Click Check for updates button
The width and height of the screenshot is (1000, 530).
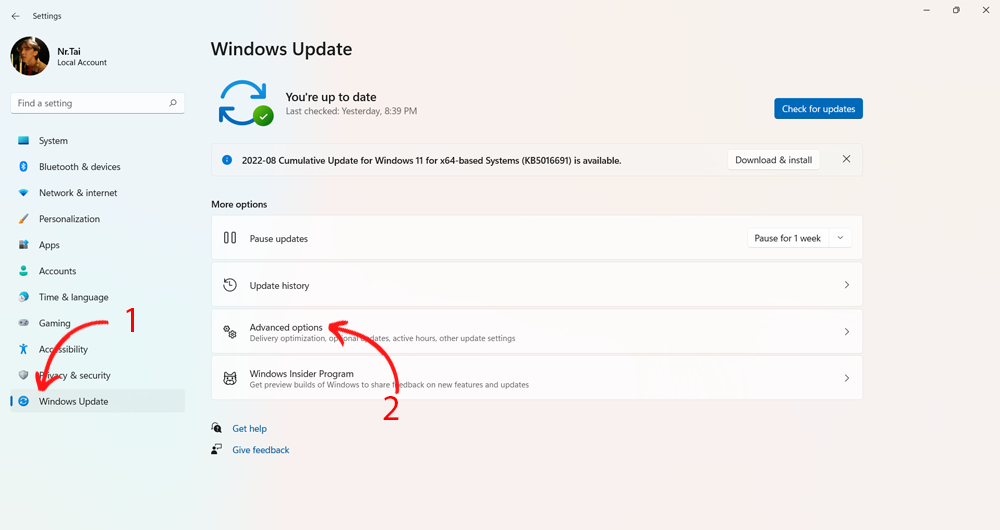point(818,108)
